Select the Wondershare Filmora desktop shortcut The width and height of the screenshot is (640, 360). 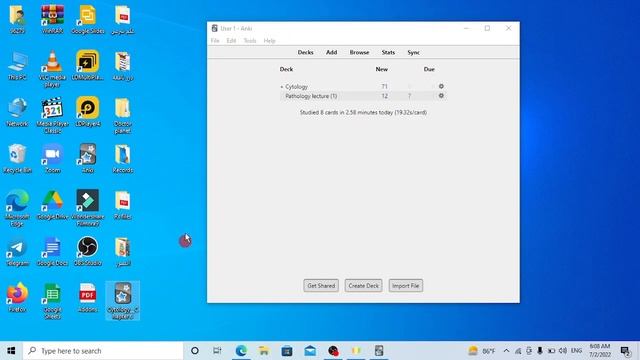click(x=88, y=209)
